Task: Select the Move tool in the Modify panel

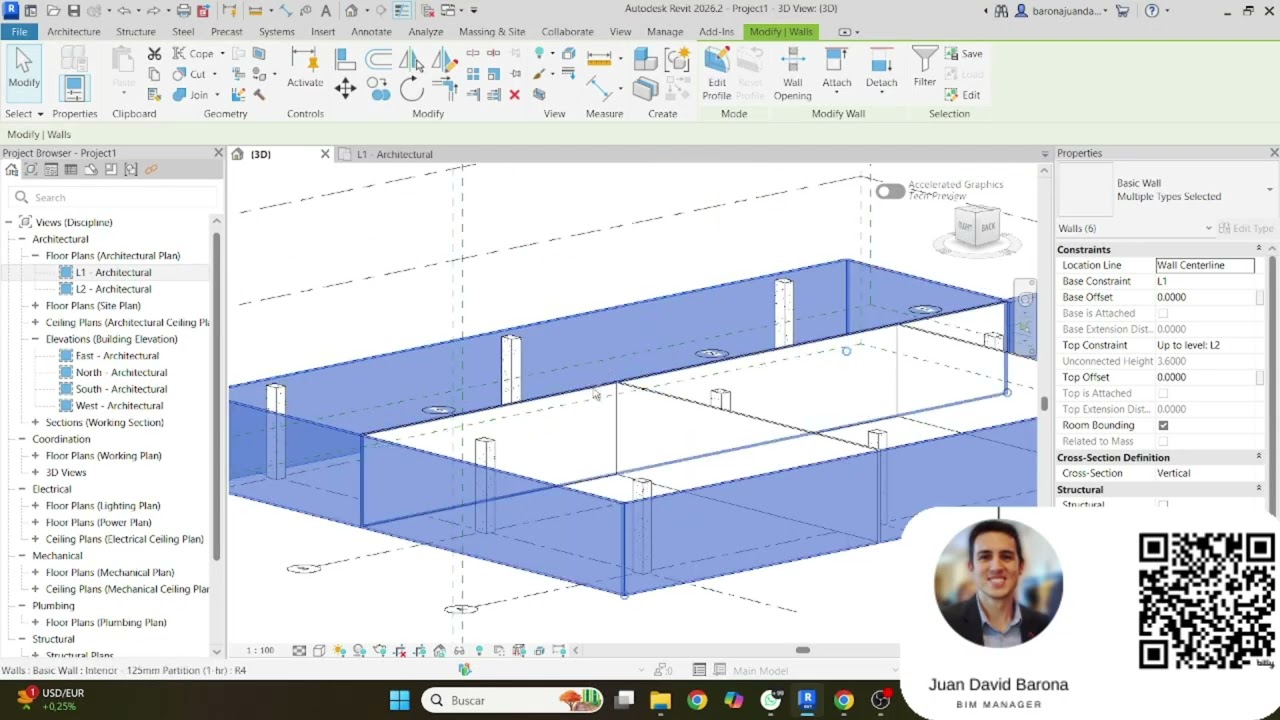Action: click(345, 89)
